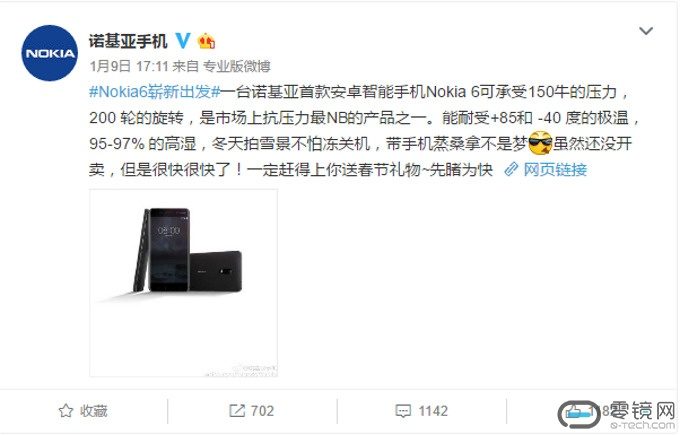Click the star favorite icon
This screenshot has width=680, height=435.
click(66, 411)
